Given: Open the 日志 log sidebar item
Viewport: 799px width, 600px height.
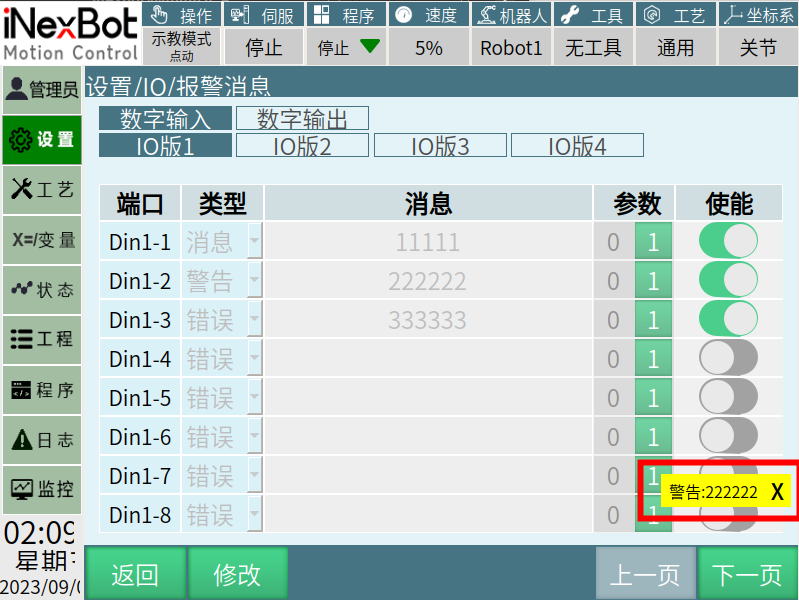Looking at the screenshot, I should (41, 439).
